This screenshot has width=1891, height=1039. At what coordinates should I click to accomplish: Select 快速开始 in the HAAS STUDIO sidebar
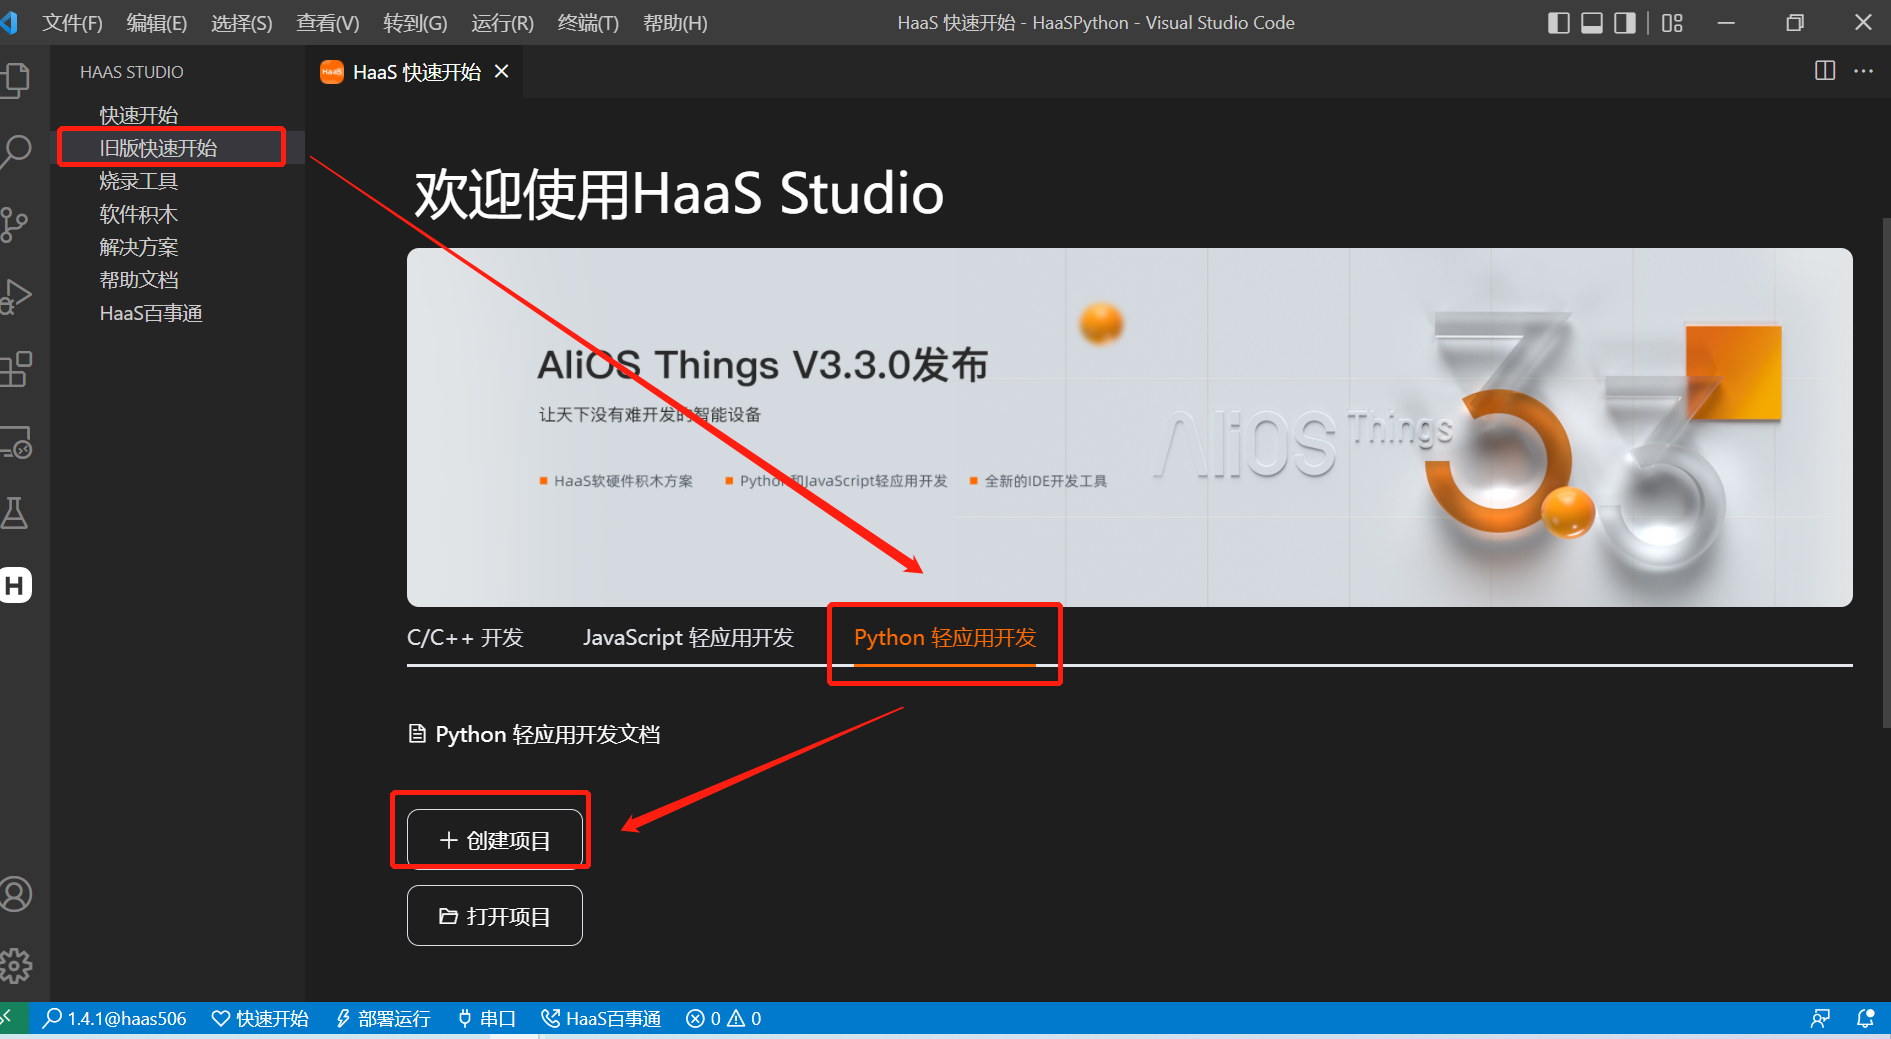178,115
